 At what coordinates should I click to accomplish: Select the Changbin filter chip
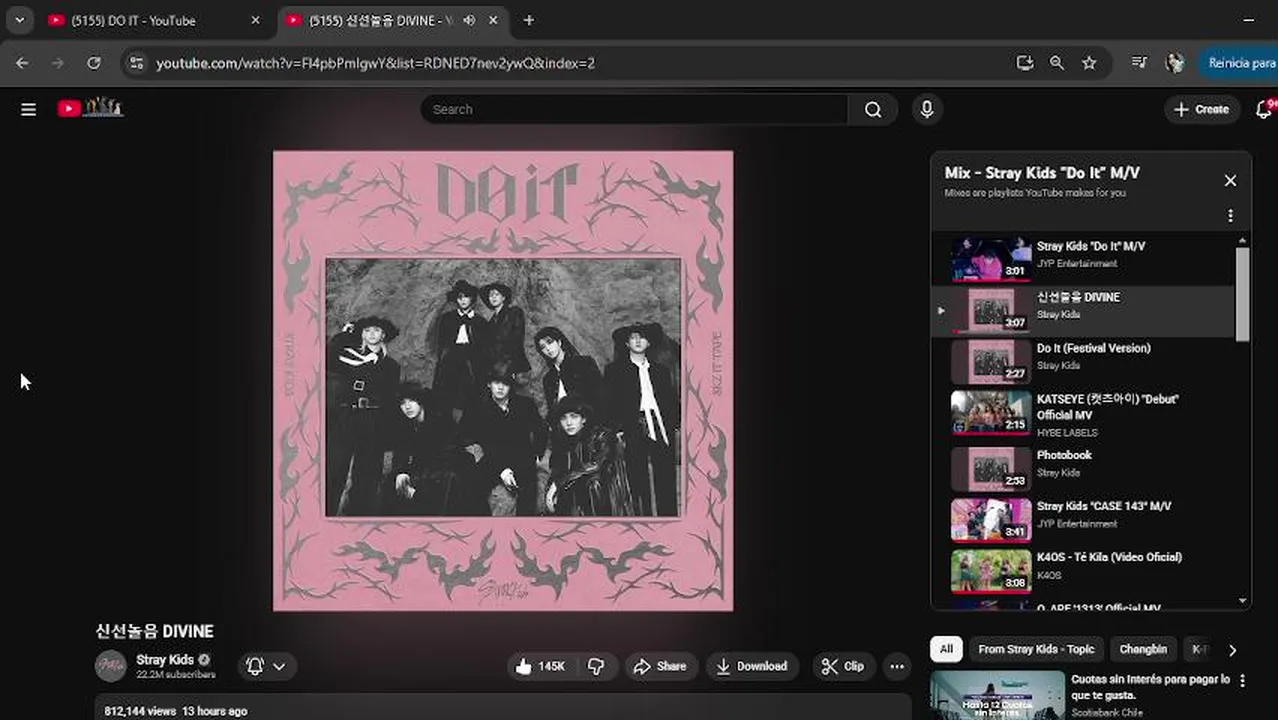click(x=1143, y=649)
